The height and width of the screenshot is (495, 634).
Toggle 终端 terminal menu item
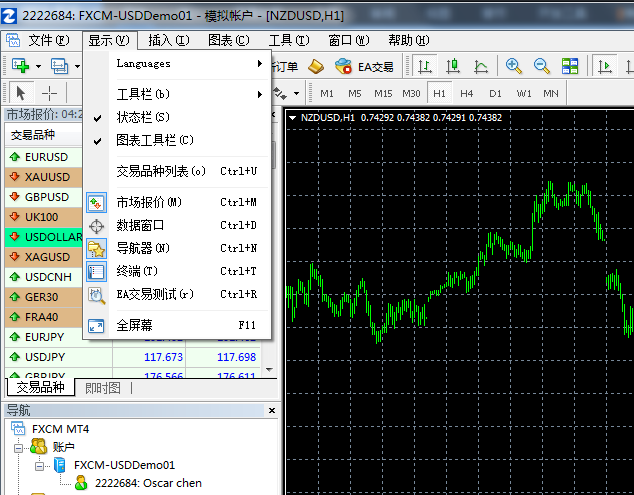pos(178,271)
